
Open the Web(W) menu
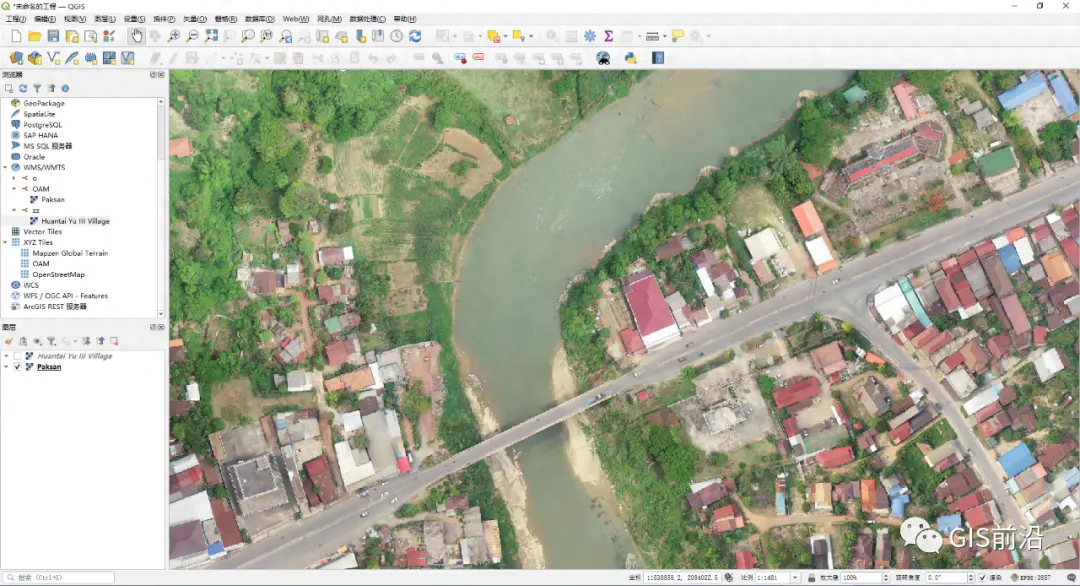point(295,19)
